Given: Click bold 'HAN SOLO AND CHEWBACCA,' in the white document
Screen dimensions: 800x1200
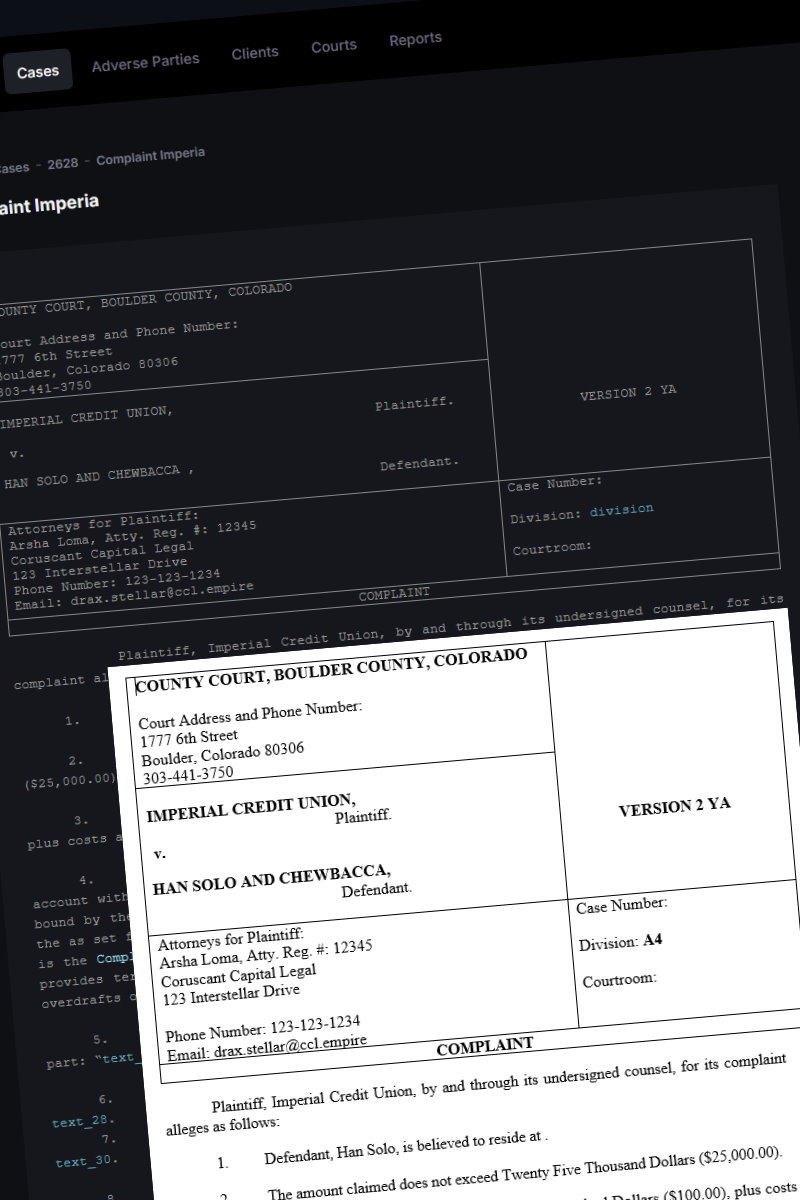Looking at the screenshot, I should [x=271, y=879].
